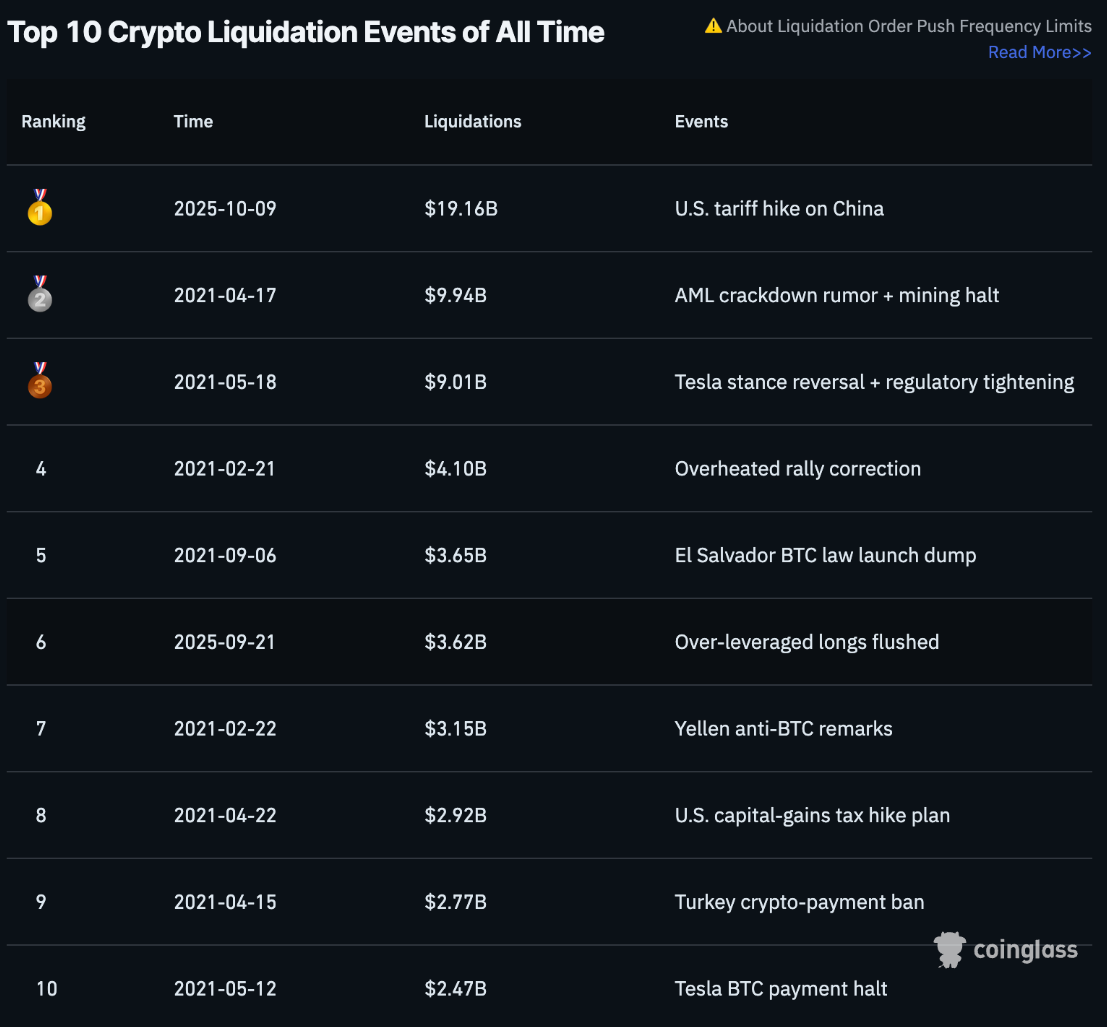The image size is (1108, 1028).
Task: Select the 2025-10-09 date cell
Action: click(x=225, y=209)
